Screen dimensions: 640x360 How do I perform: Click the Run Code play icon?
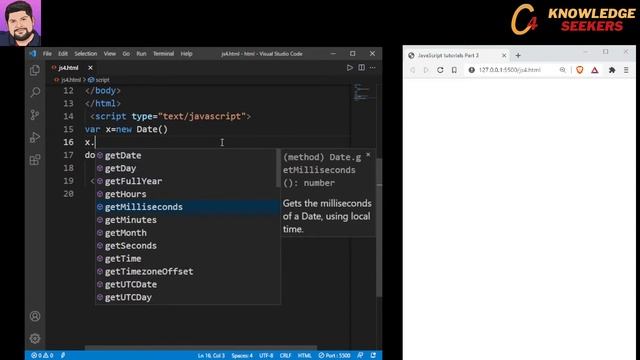pyautogui.click(x=349, y=68)
